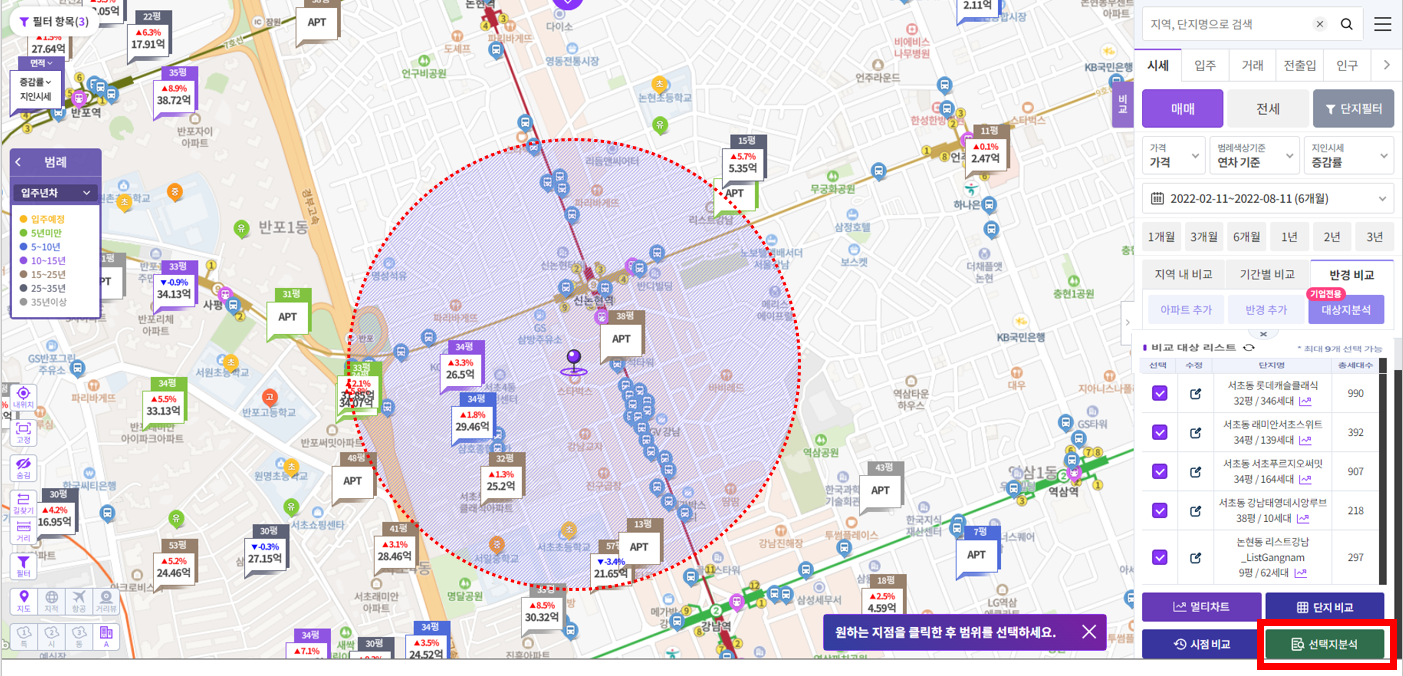1403x676 pixels.
Task: Uncheck 서초동 서초푸르지오써밋 checkbox
Action: (x=1159, y=471)
